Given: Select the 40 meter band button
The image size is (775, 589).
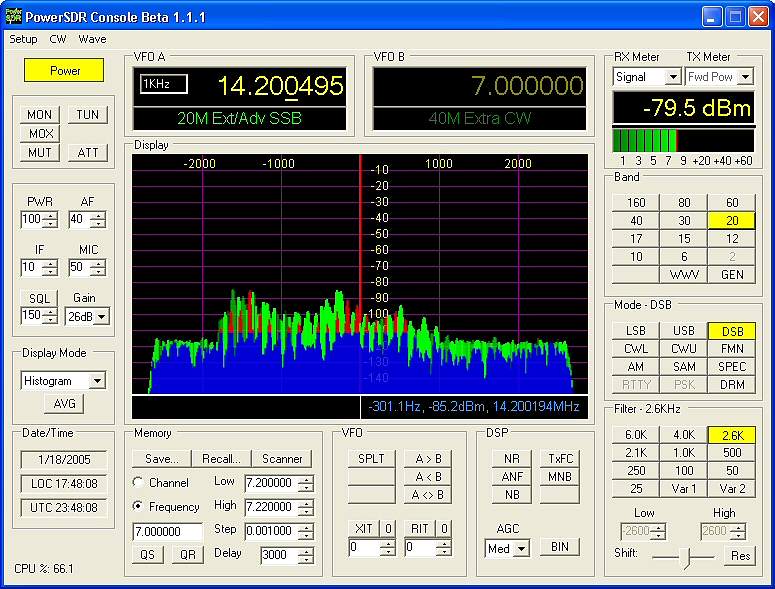Looking at the screenshot, I should point(636,221).
